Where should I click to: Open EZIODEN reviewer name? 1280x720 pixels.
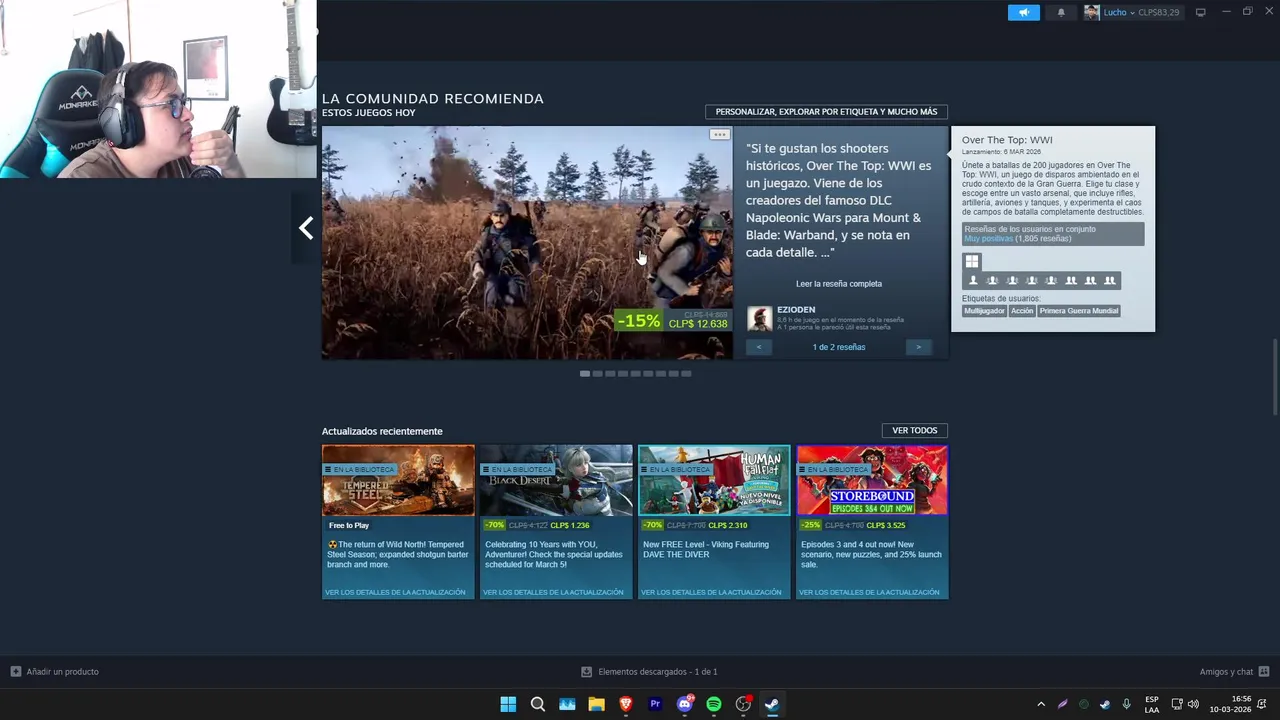(x=796, y=310)
